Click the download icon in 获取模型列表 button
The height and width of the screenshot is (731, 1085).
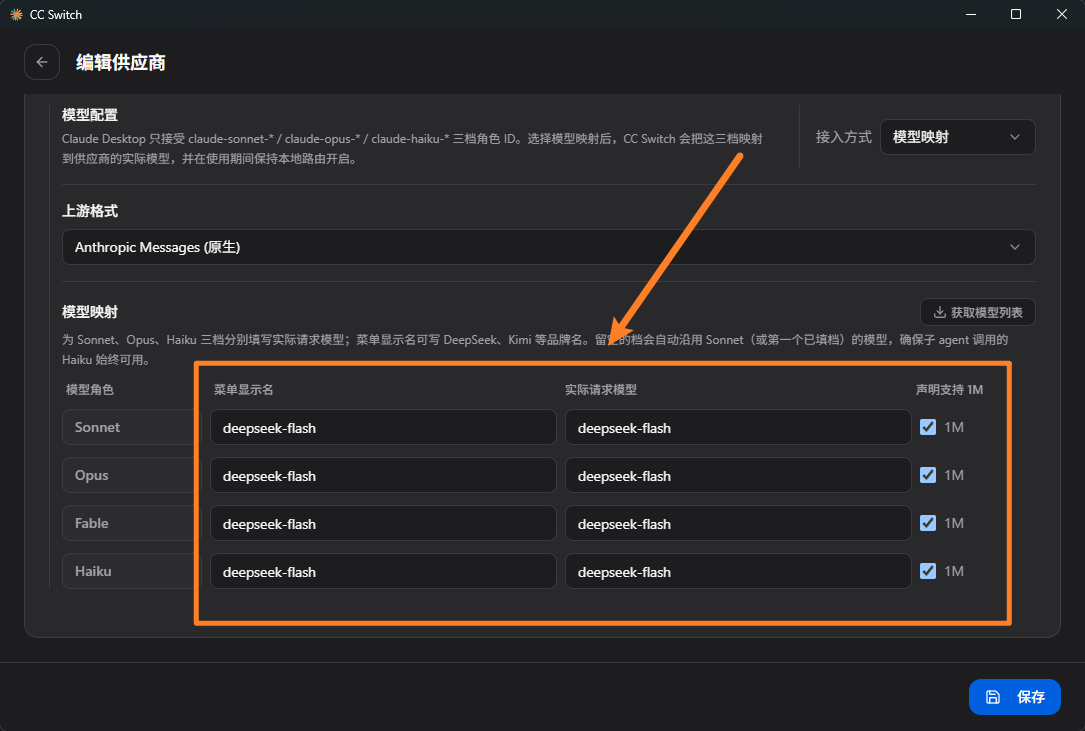click(x=939, y=312)
